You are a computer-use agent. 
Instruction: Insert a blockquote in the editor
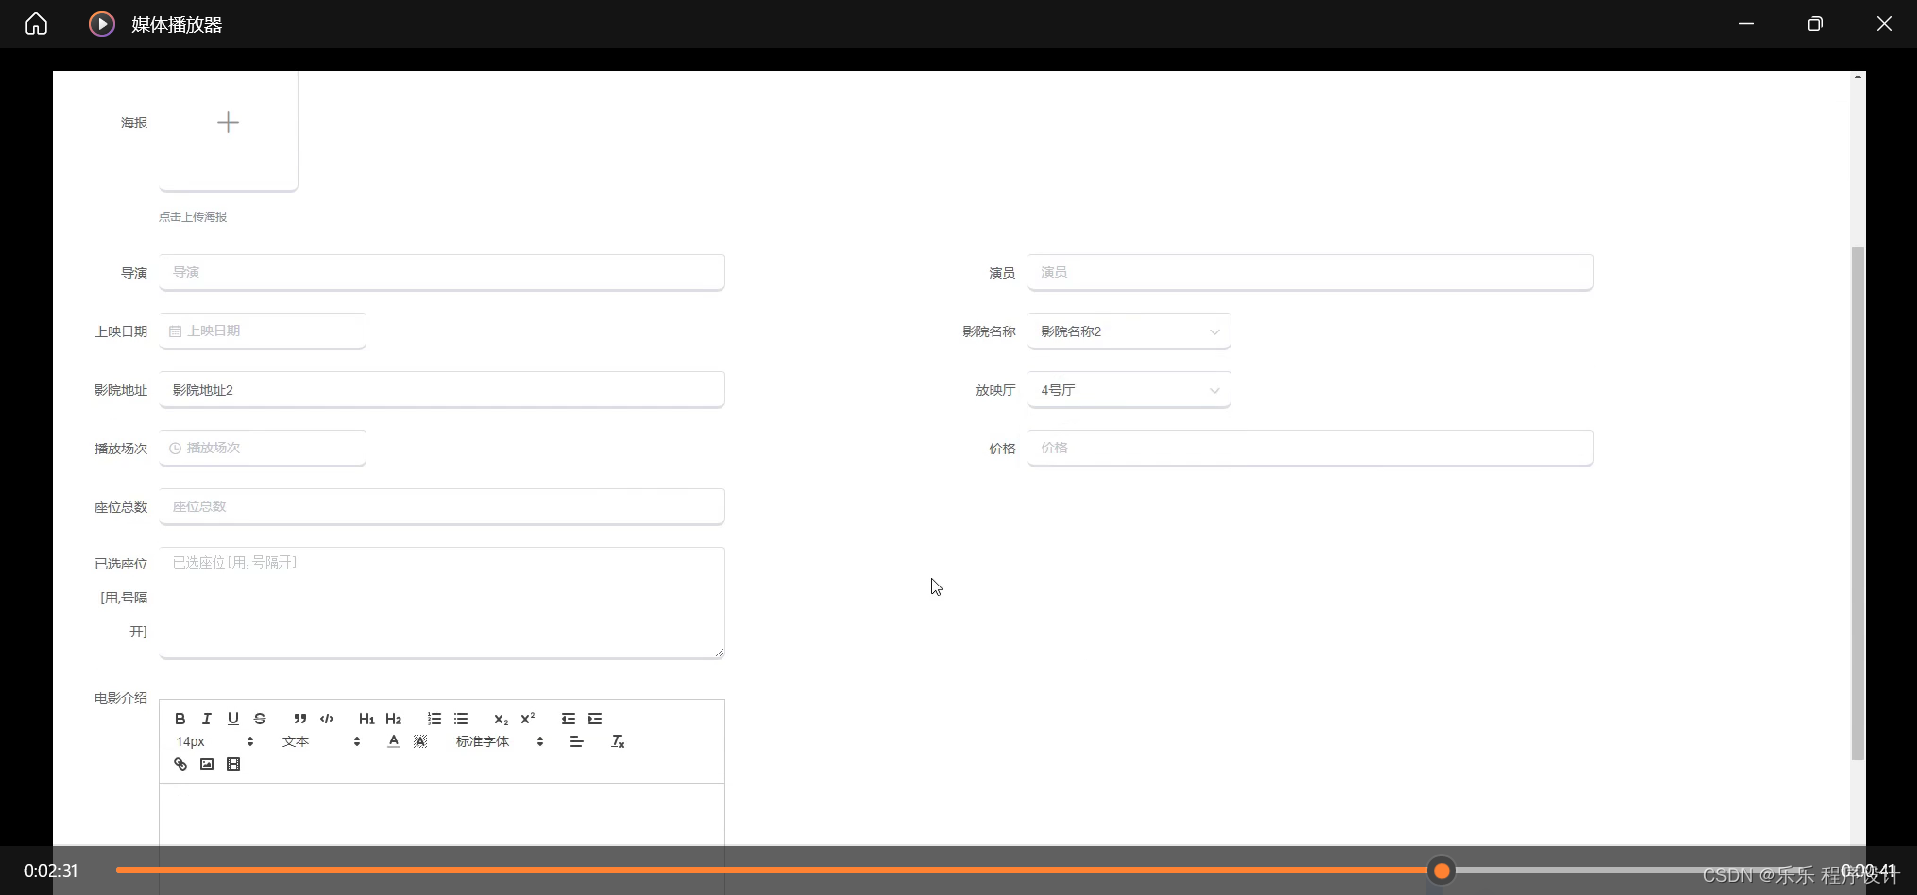click(x=300, y=719)
